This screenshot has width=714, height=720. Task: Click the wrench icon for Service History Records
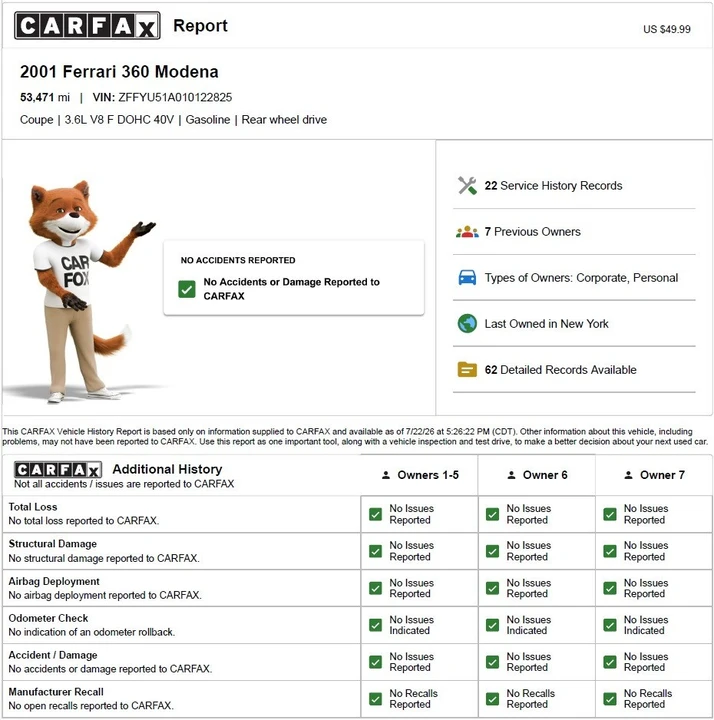[x=467, y=186]
